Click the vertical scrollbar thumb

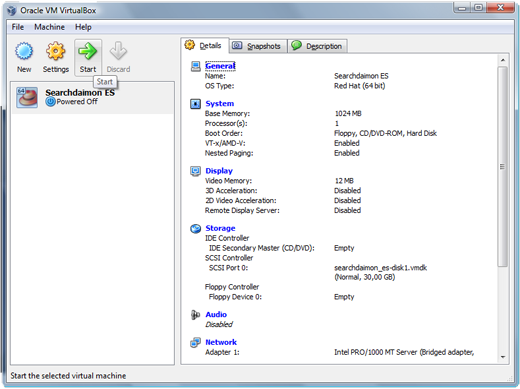tap(503, 166)
